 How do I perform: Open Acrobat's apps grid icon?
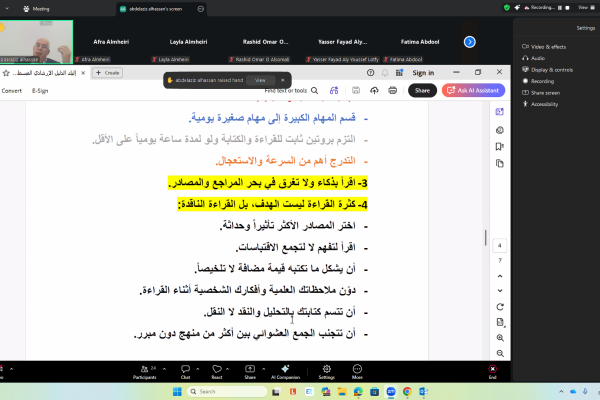[399, 73]
